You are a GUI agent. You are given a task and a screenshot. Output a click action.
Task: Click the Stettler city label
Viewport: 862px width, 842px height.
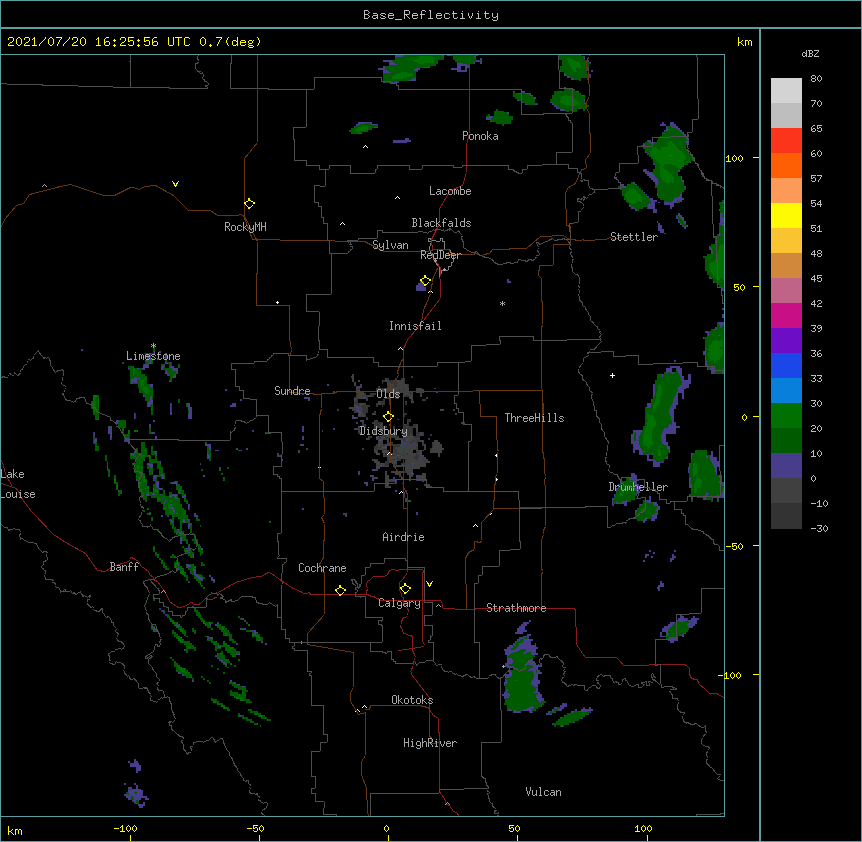634,237
